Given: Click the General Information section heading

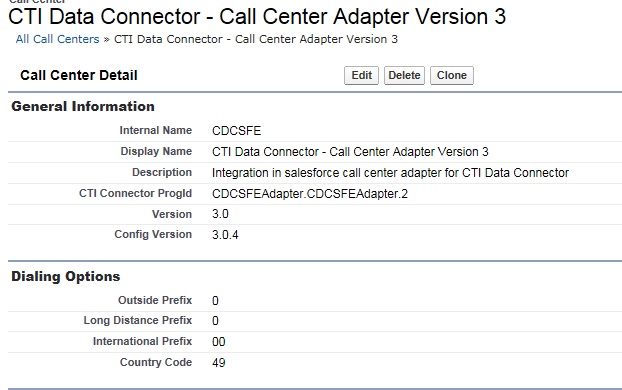Looking at the screenshot, I should click(83, 106).
